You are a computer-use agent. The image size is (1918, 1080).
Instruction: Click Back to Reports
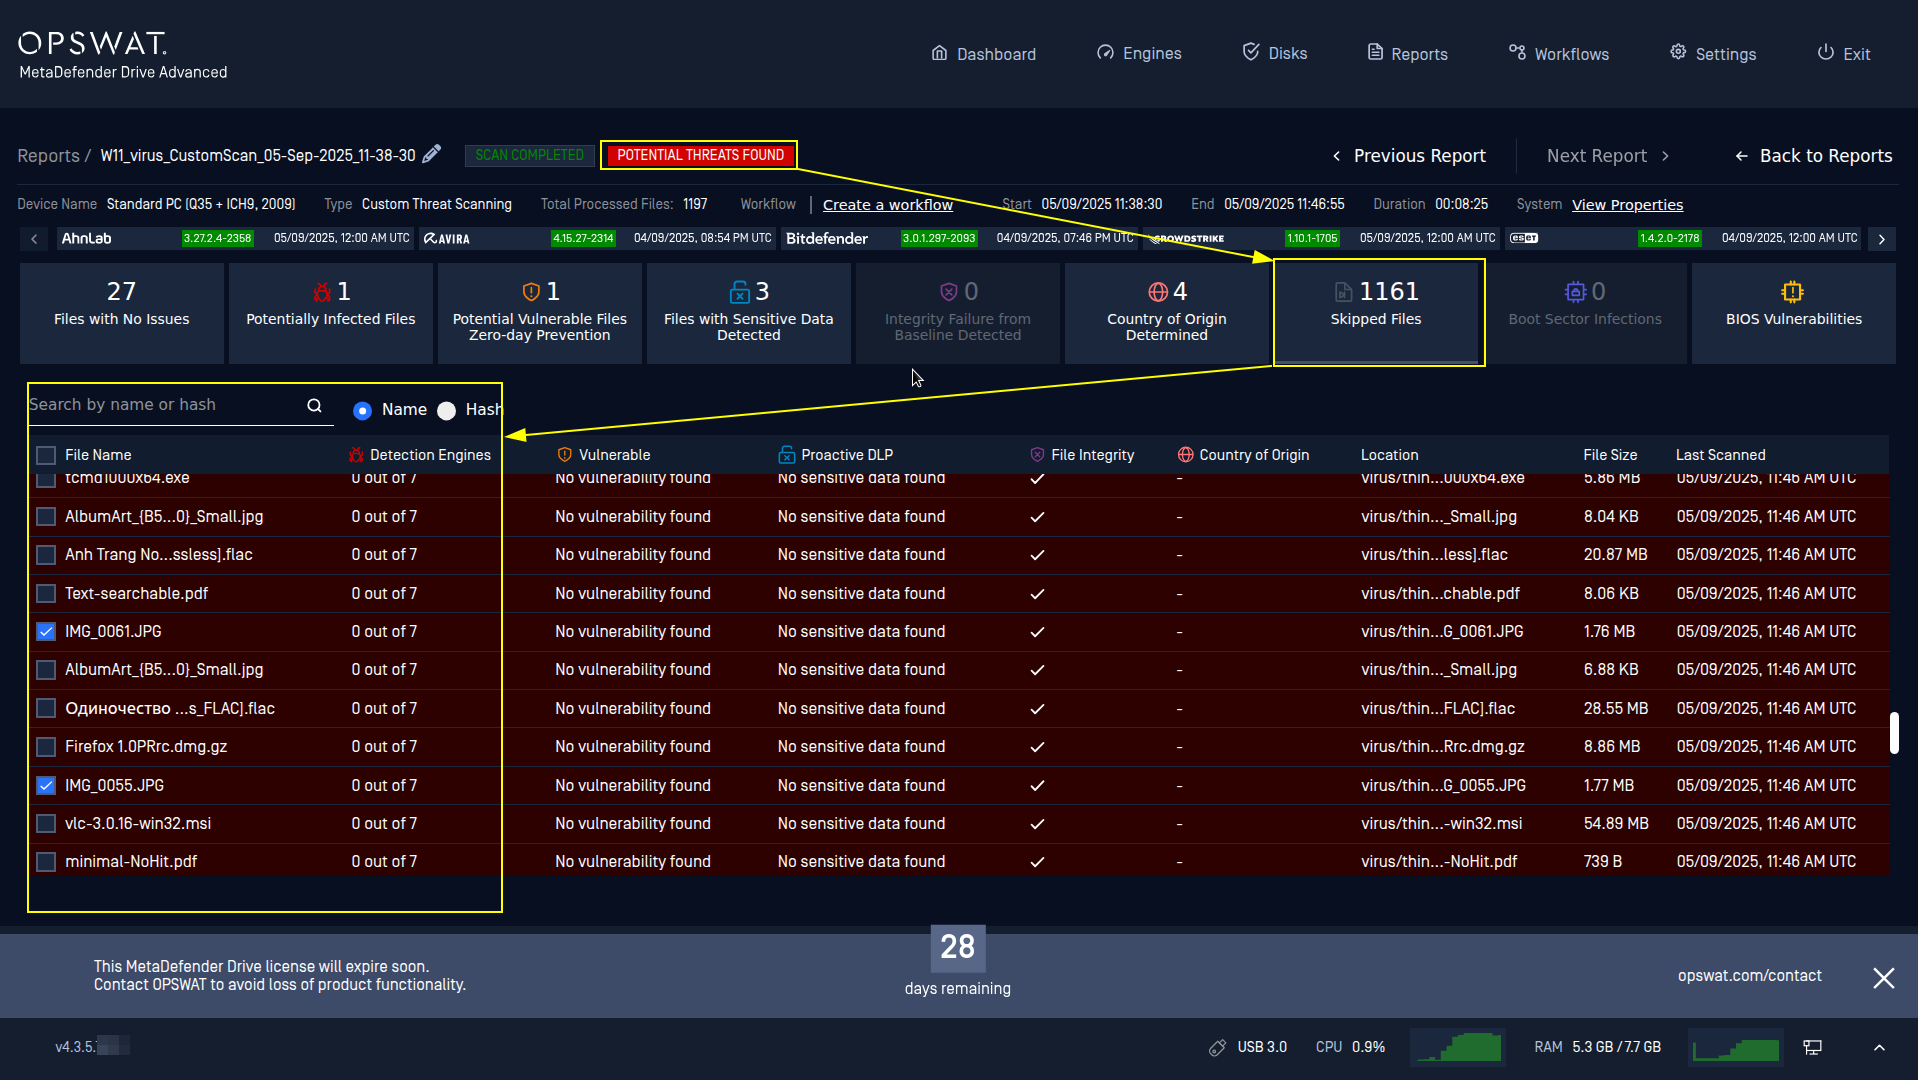pos(1814,156)
